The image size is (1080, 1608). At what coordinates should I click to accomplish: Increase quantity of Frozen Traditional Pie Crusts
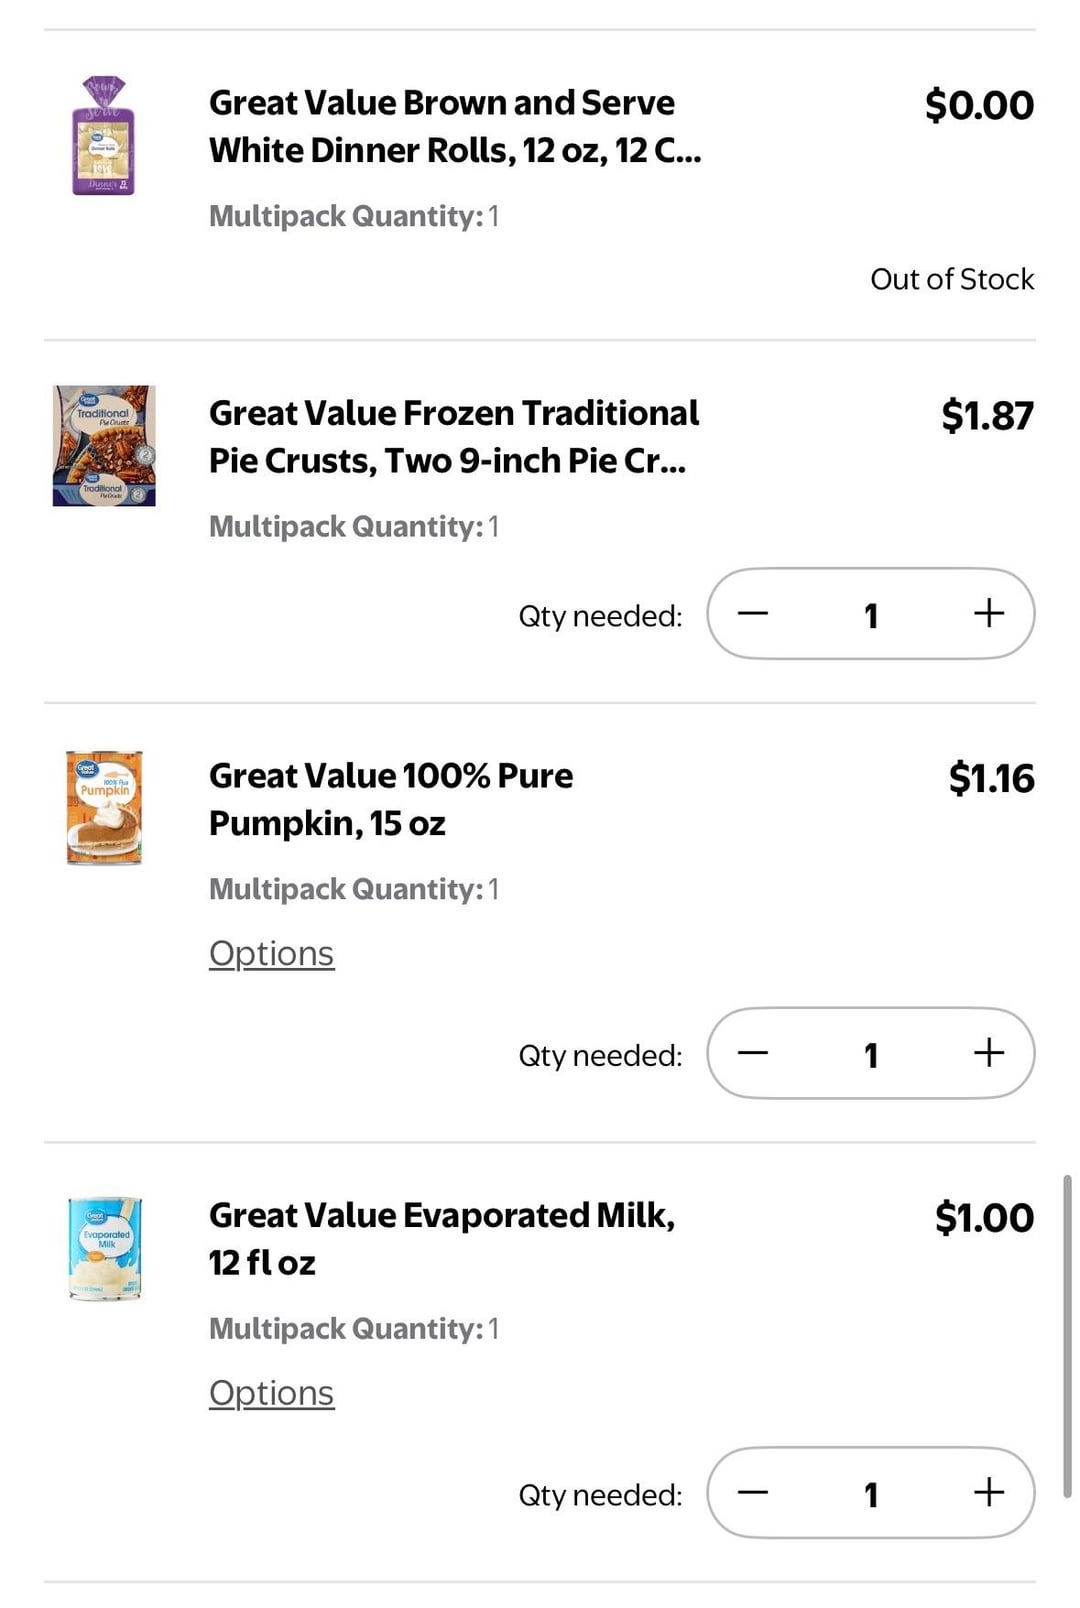pos(988,613)
